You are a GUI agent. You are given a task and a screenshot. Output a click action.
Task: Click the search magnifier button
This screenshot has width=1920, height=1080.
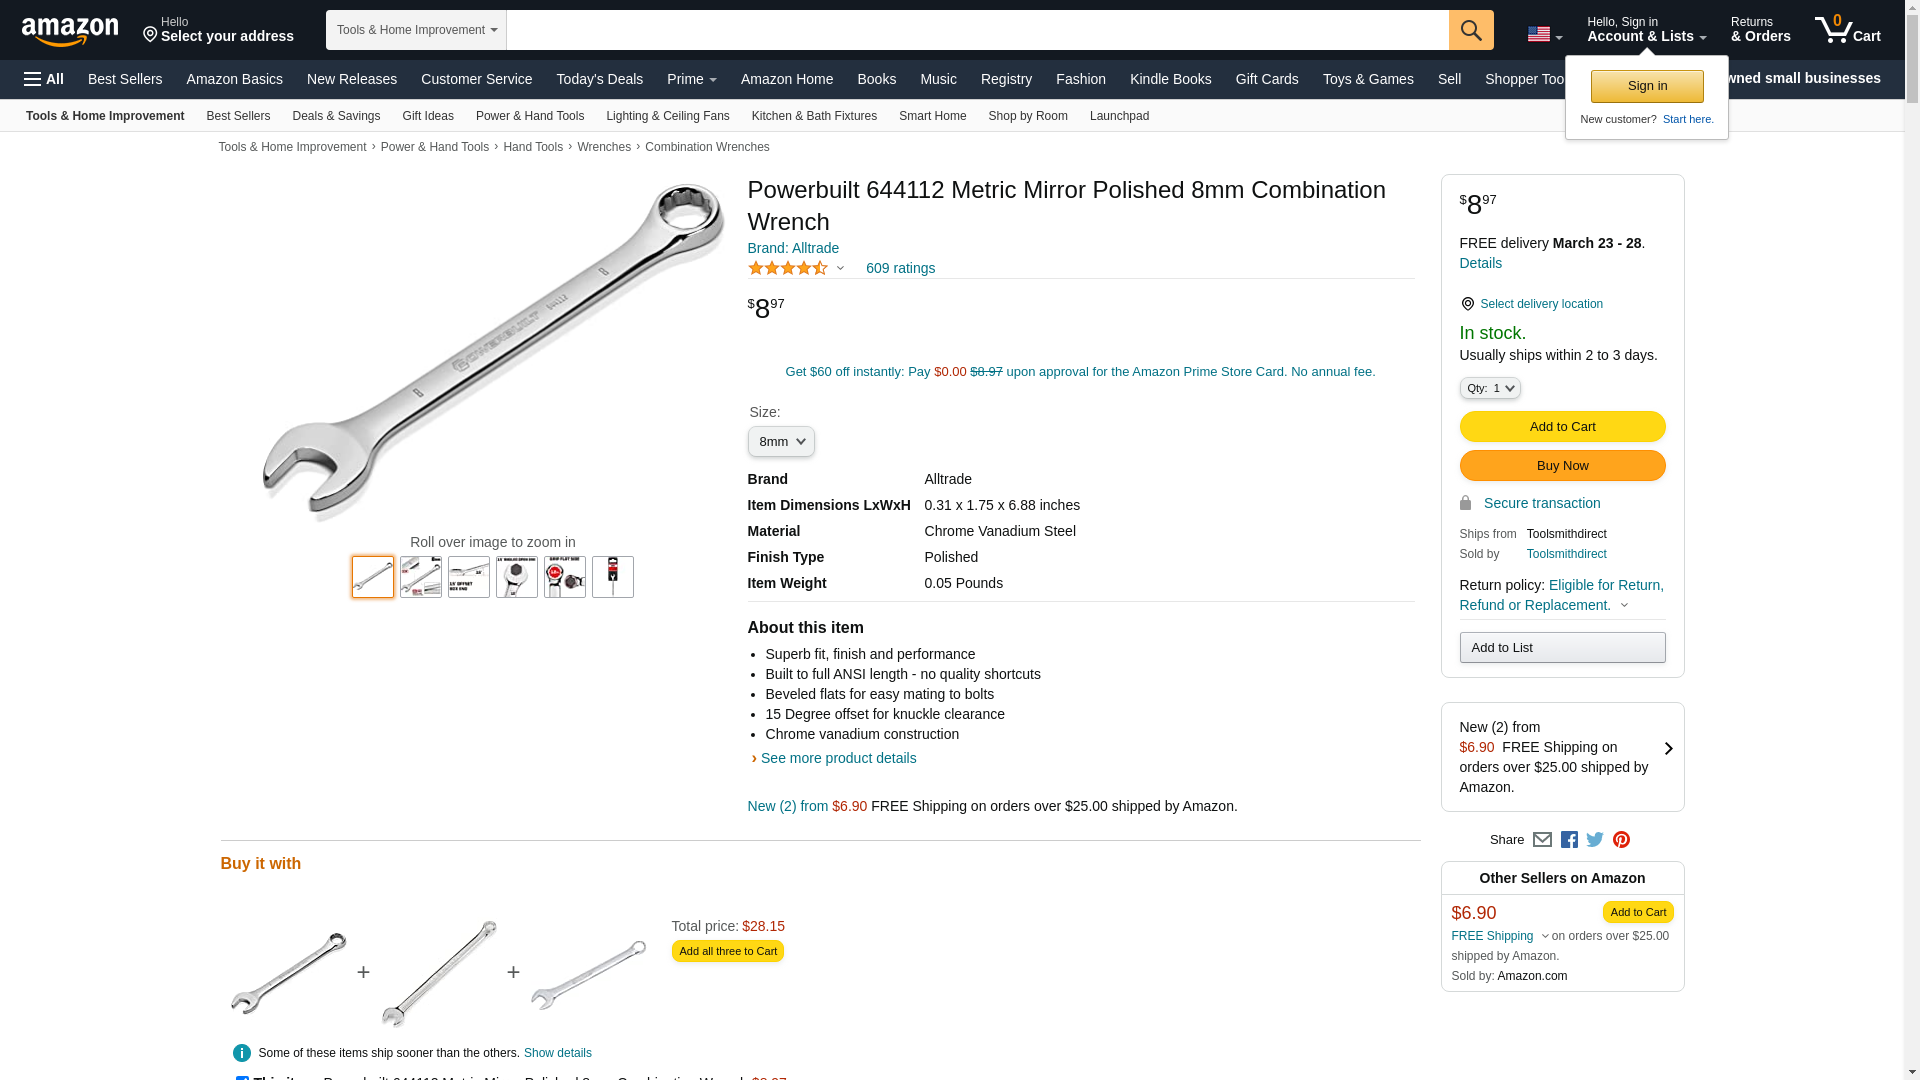(1471, 30)
